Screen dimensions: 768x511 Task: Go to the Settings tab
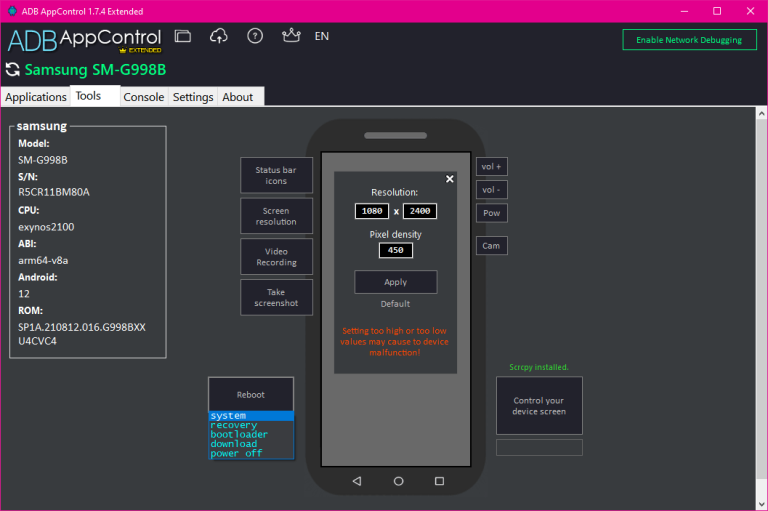pos(193,97)
